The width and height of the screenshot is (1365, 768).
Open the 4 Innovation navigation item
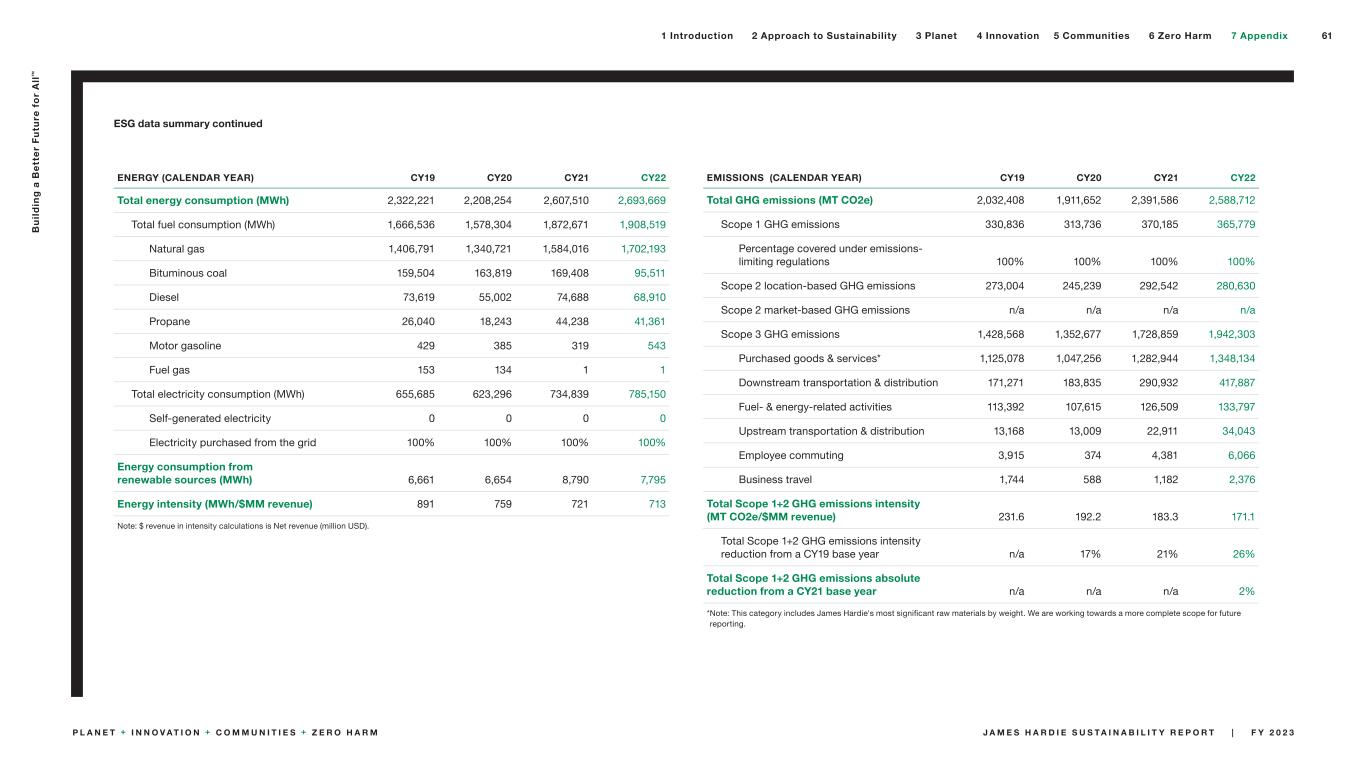[1006, 36]
